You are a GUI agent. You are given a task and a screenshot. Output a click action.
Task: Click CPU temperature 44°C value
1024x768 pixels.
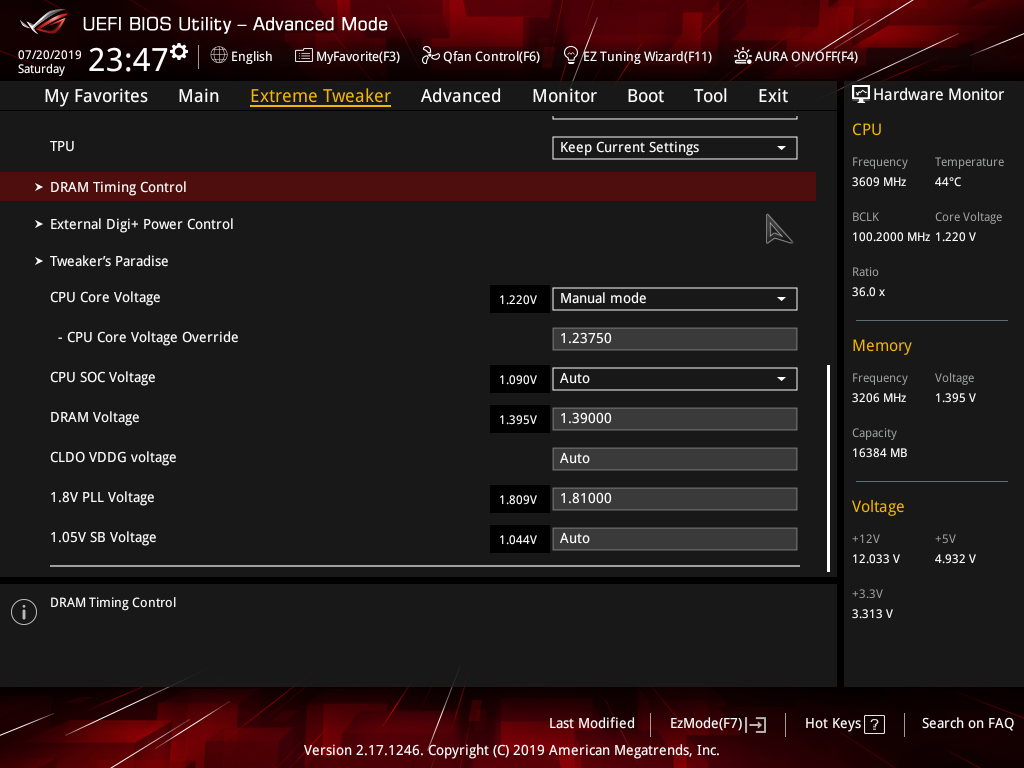click(x=948, y=182)
